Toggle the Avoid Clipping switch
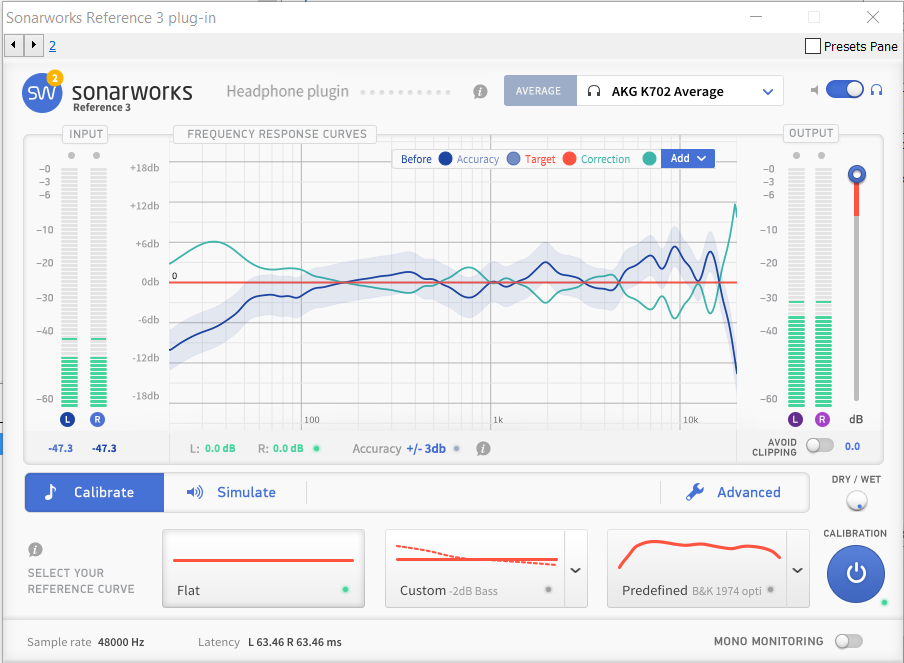Image resolution: width=904 pixels, height=663 pixels. tap(820, 446)
